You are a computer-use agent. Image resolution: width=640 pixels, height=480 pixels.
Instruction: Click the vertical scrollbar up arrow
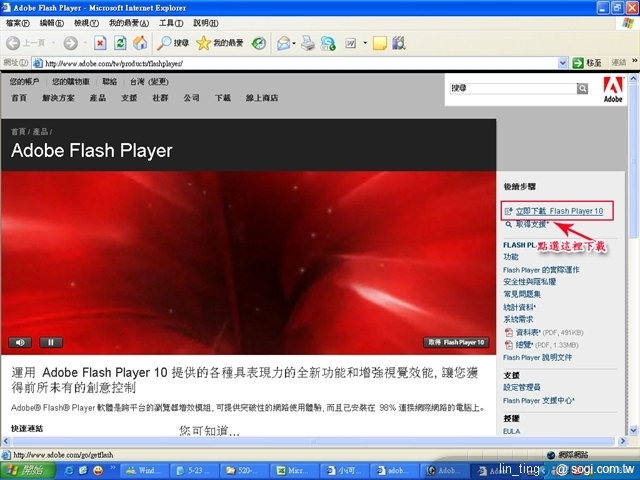tap(633, 78)
